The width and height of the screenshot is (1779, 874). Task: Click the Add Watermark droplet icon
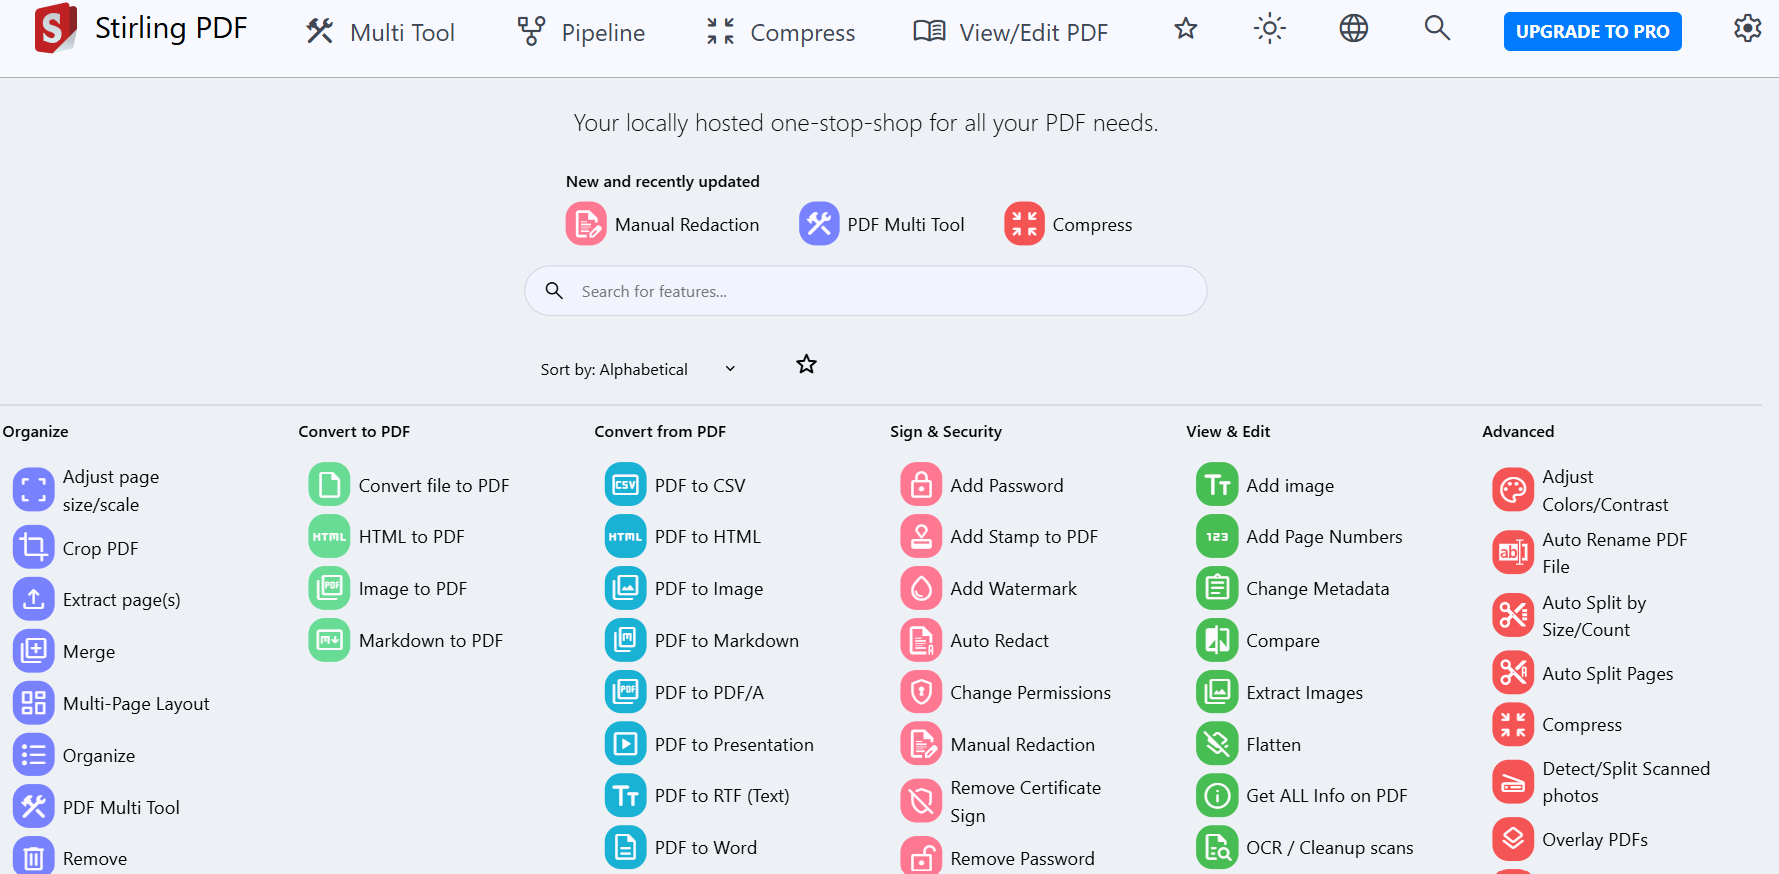coord(921,589)
